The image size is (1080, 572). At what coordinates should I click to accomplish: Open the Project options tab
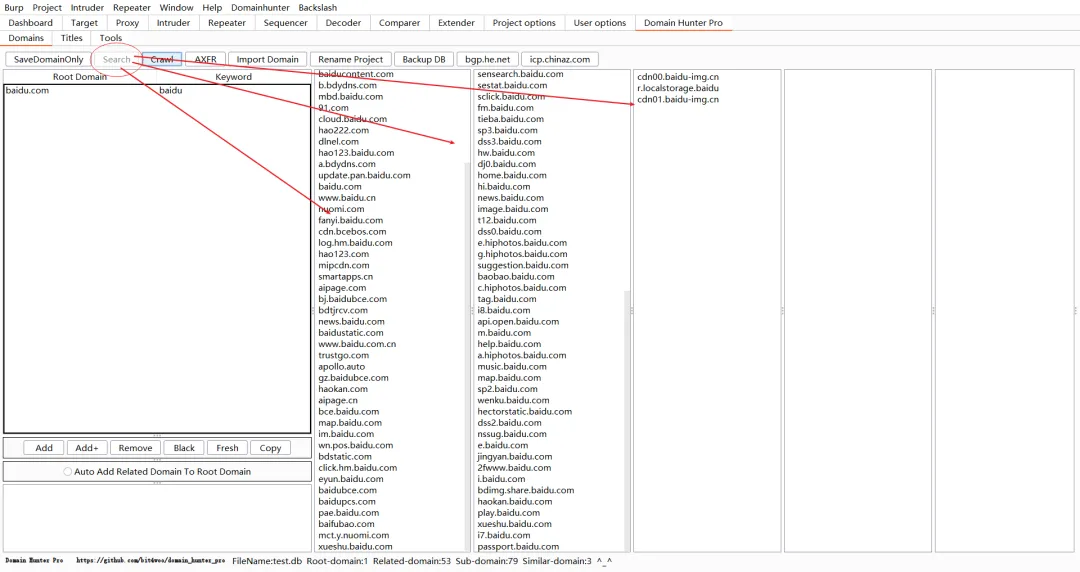524,23
